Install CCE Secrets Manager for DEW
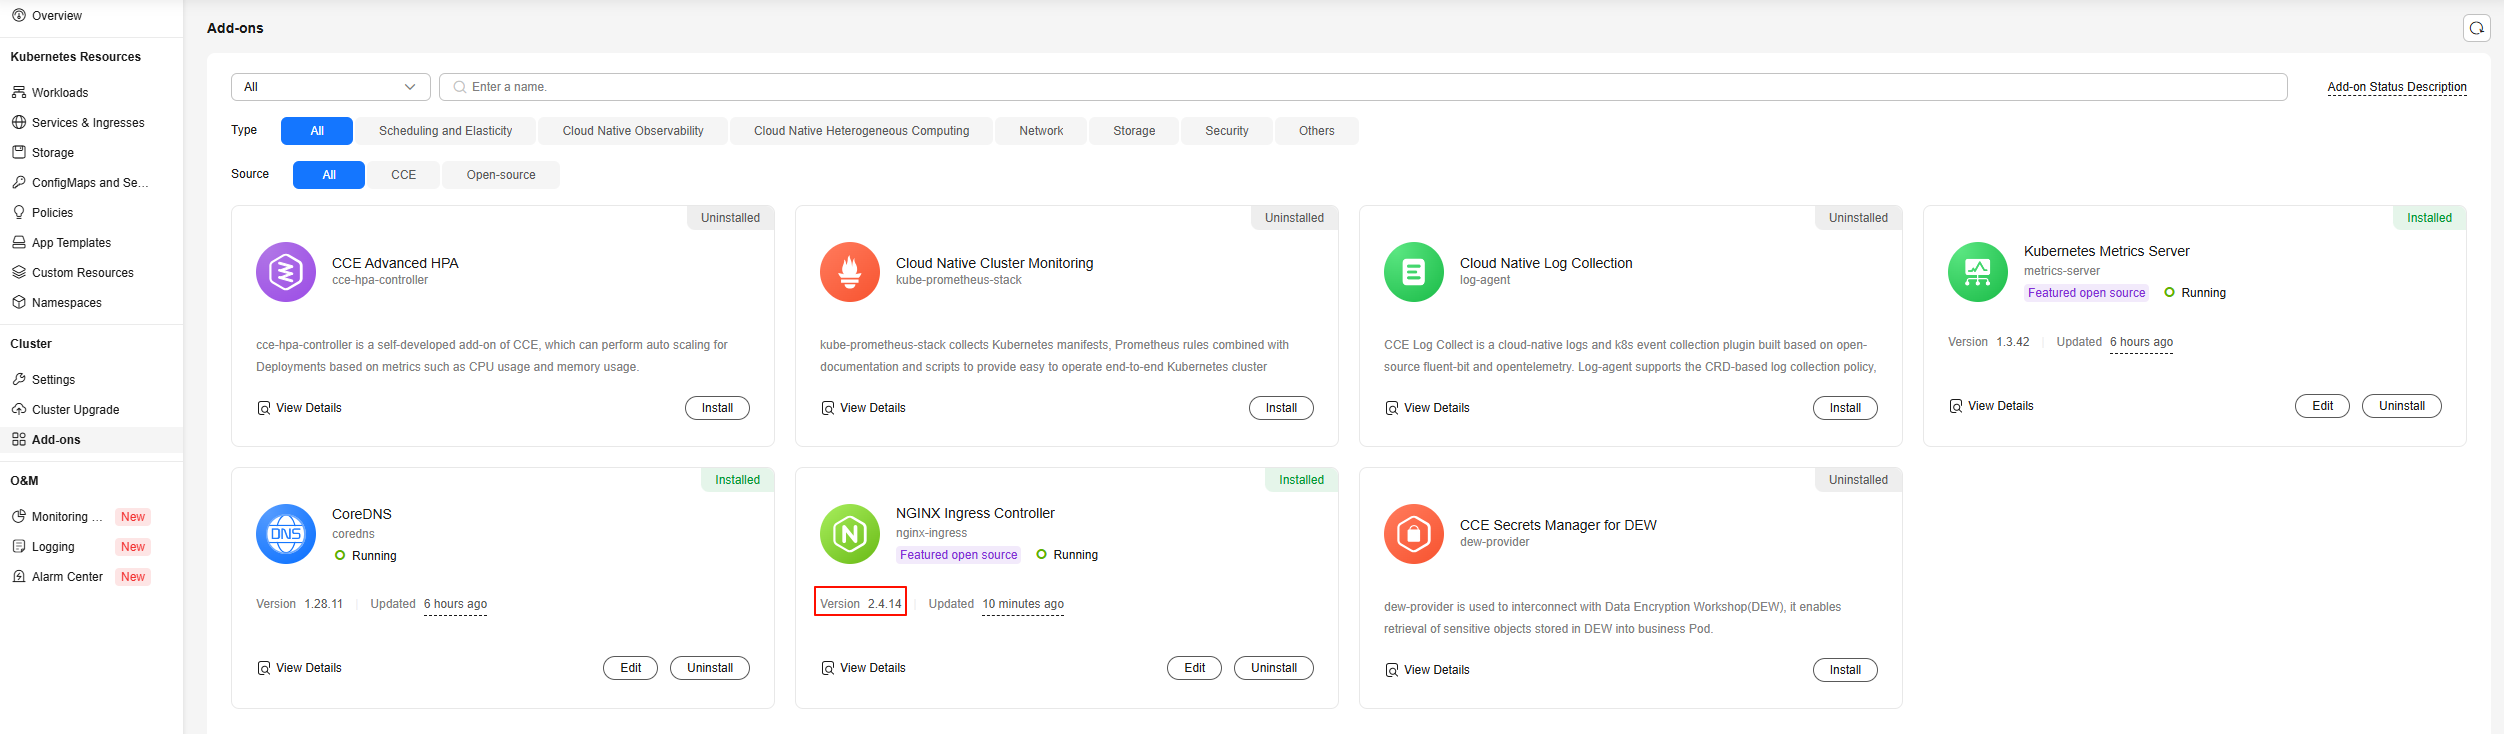The height and width of the screenshot is (734, 2504). click(x=1845, y=670)
